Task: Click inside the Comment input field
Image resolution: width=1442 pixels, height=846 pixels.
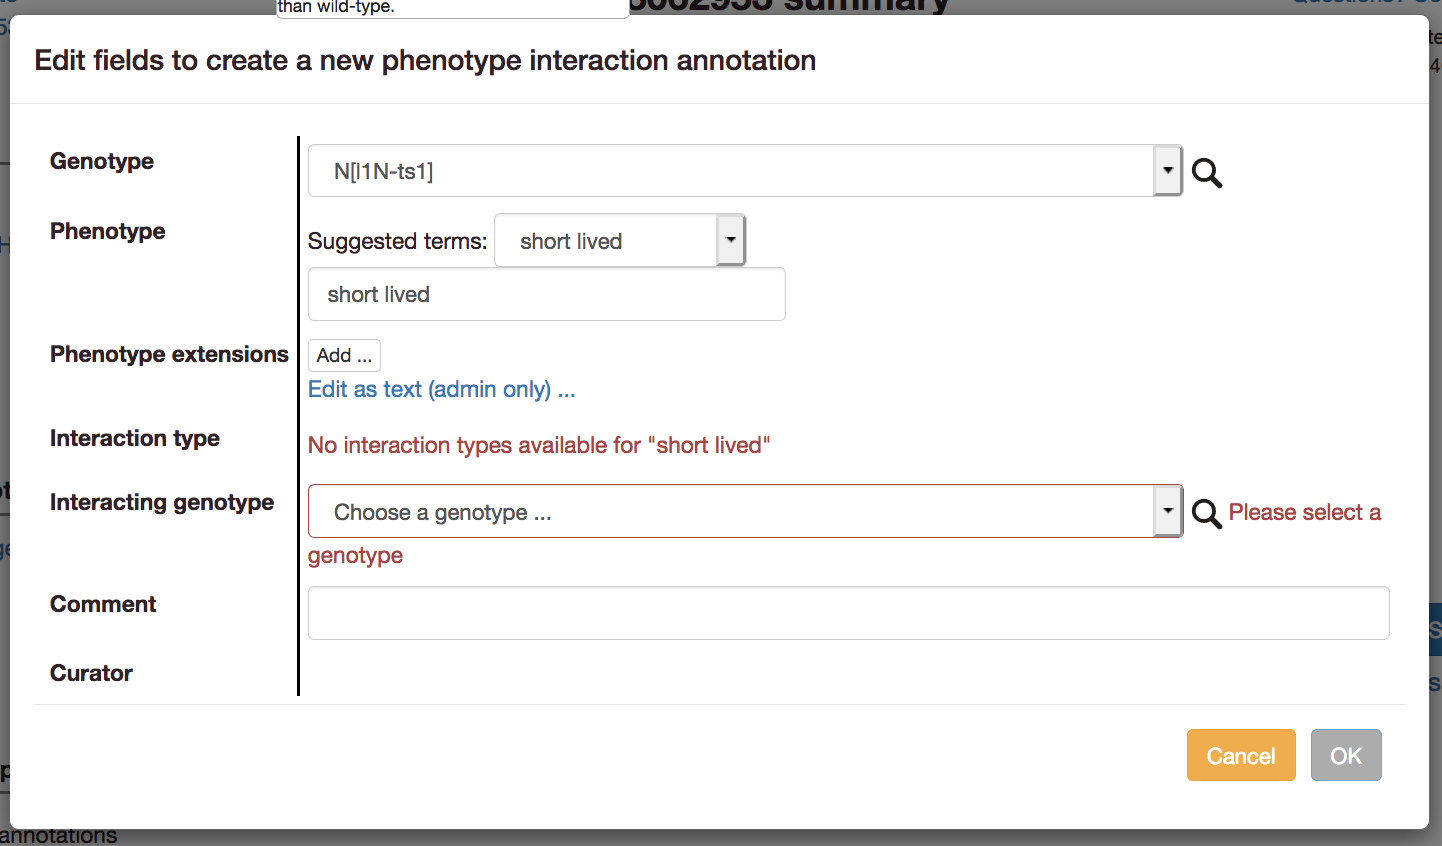Action: pyautogui.click(x=848, y=613)
